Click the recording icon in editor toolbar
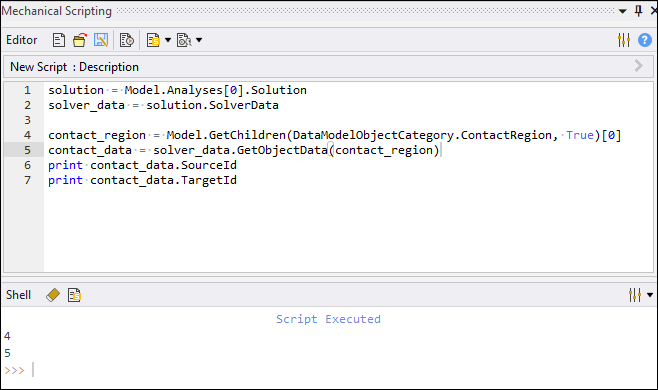Image resolution: width=658 pixels, height=390 pixels. point(184,40)
